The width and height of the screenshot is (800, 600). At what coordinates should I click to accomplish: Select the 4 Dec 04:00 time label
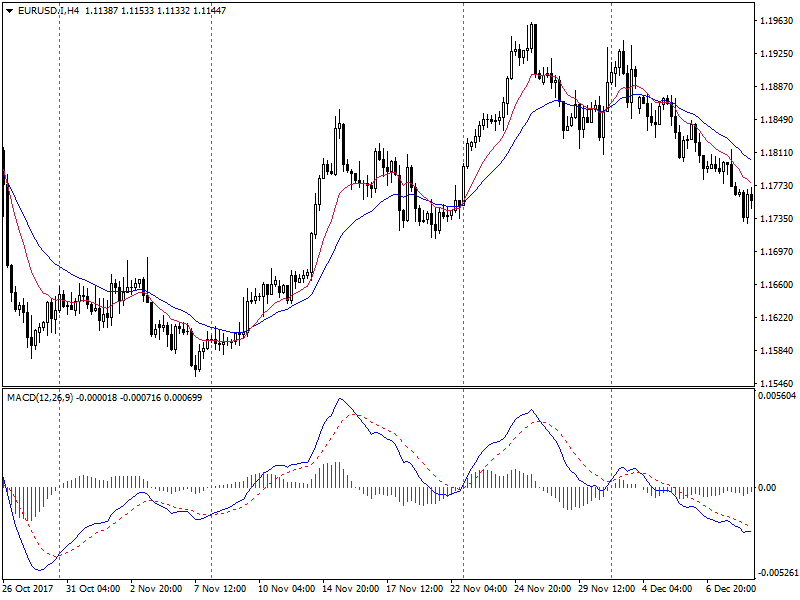(x=667, y=588)
